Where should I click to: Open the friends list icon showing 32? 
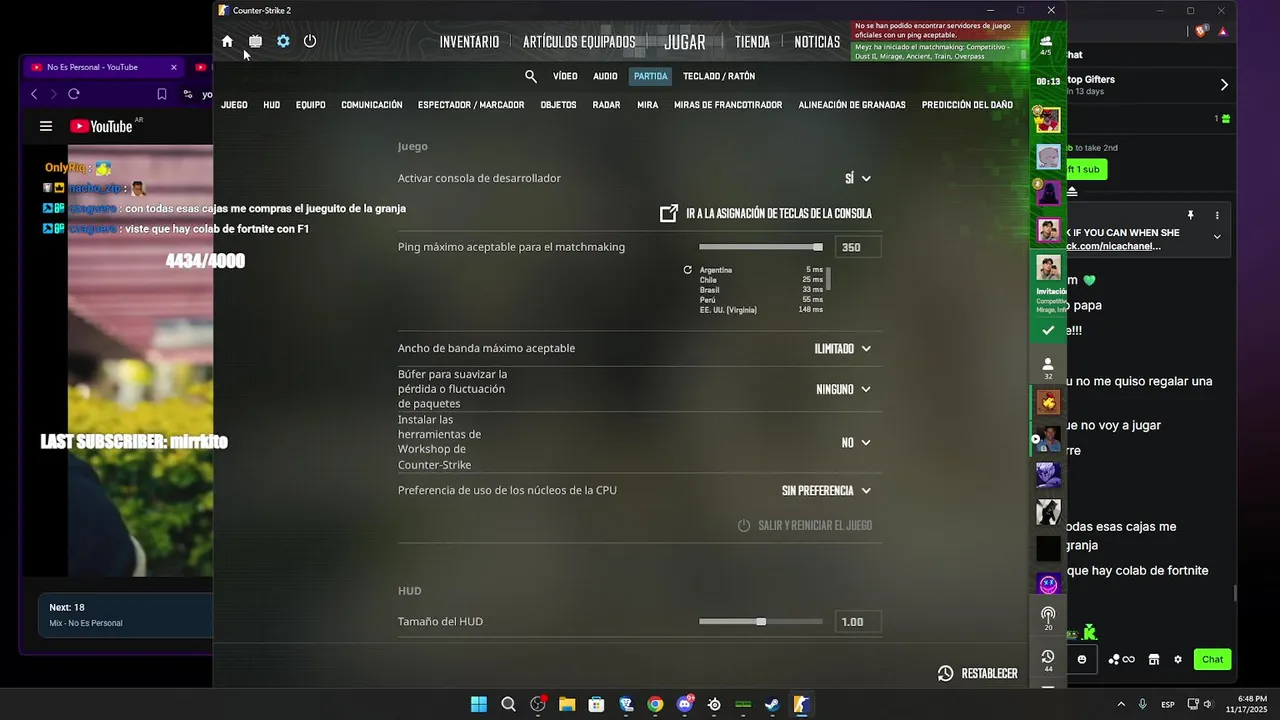(1048, 368)
